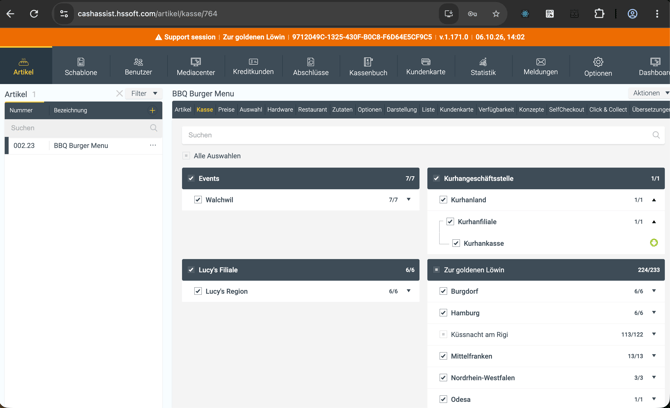Click the Suchen field above Alle Auswahlen

(x=423, y=135)
